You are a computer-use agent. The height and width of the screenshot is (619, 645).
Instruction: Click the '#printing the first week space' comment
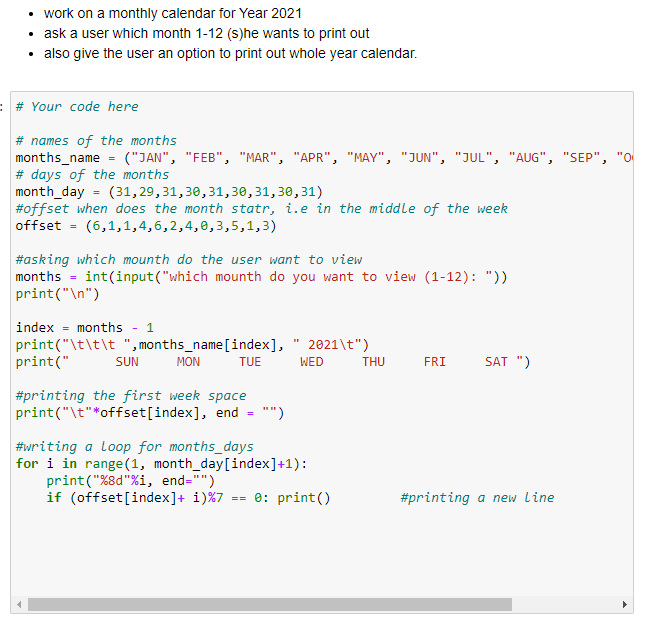click(131, 396)
